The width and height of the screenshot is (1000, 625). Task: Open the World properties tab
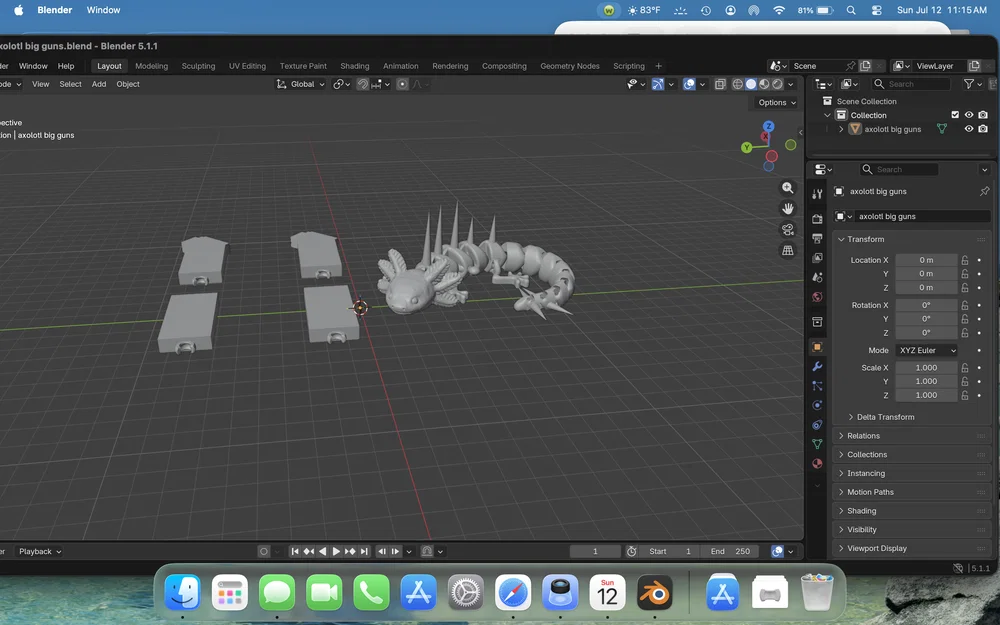[817, 297]
